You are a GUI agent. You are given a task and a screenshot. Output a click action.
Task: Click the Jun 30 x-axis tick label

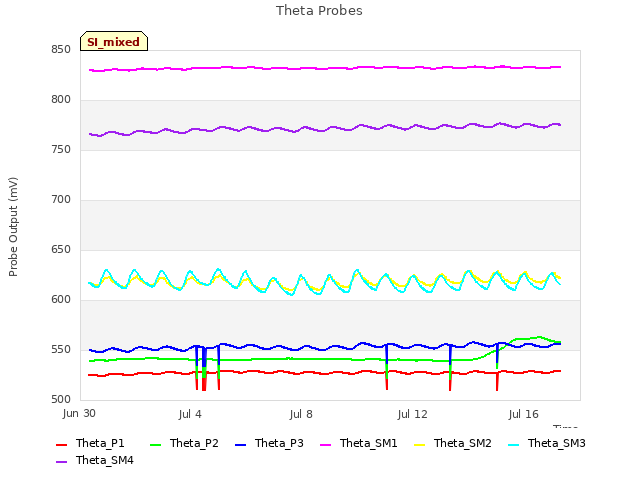(x=79, y=413)
